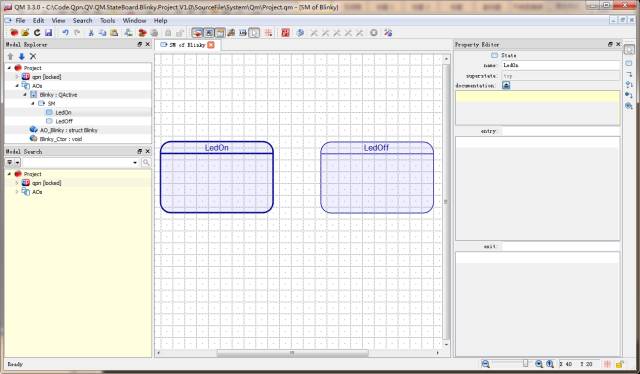Click the Open Model folder icon

pos(25,33)
